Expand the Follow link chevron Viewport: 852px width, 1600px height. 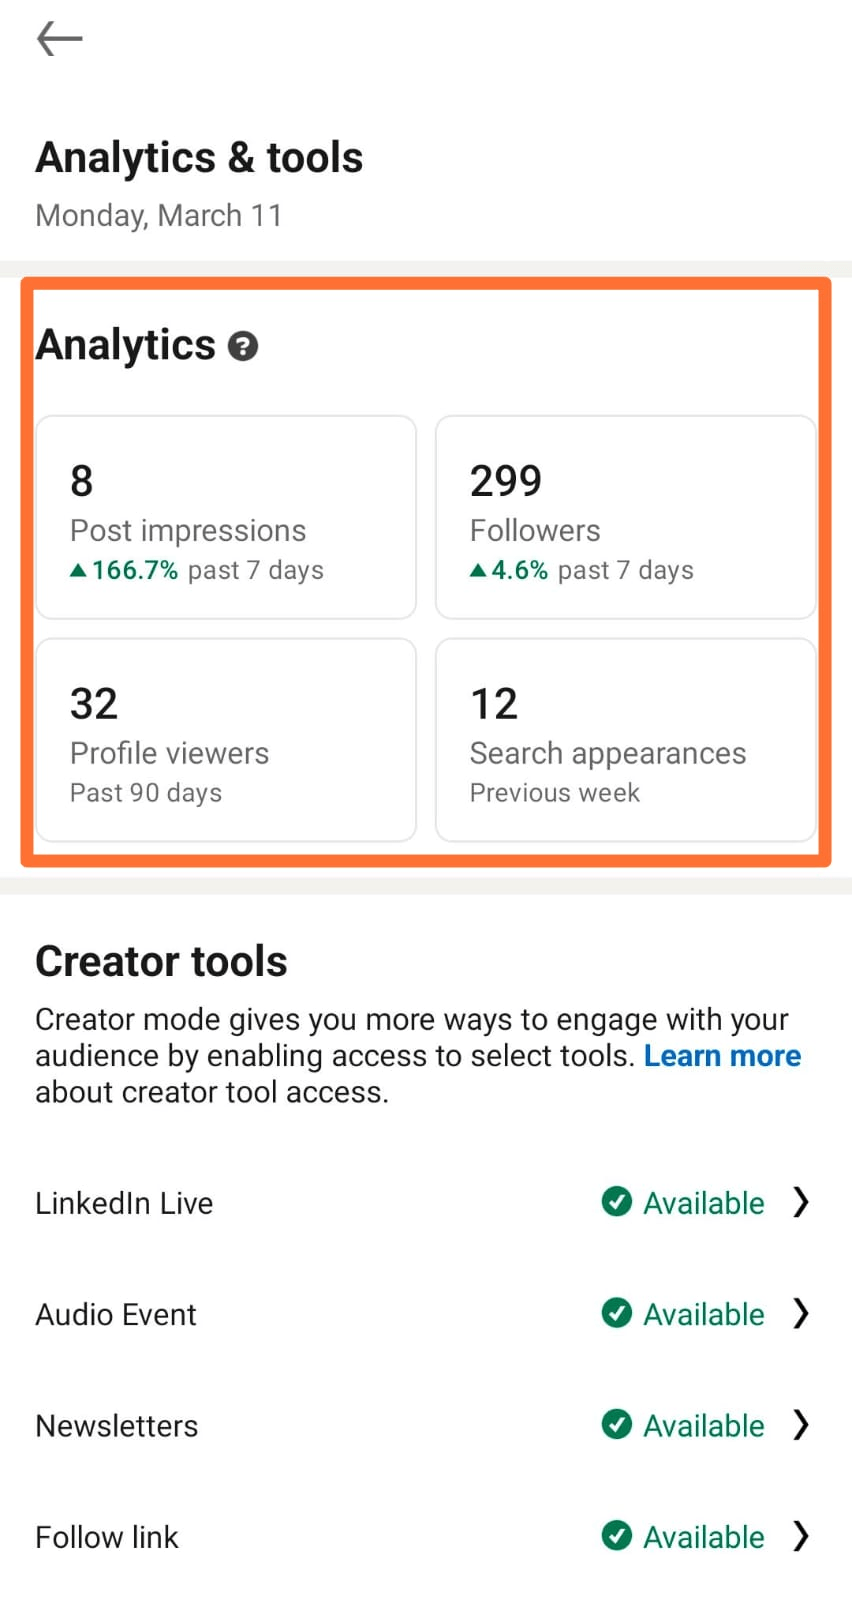click(801, 1537)
